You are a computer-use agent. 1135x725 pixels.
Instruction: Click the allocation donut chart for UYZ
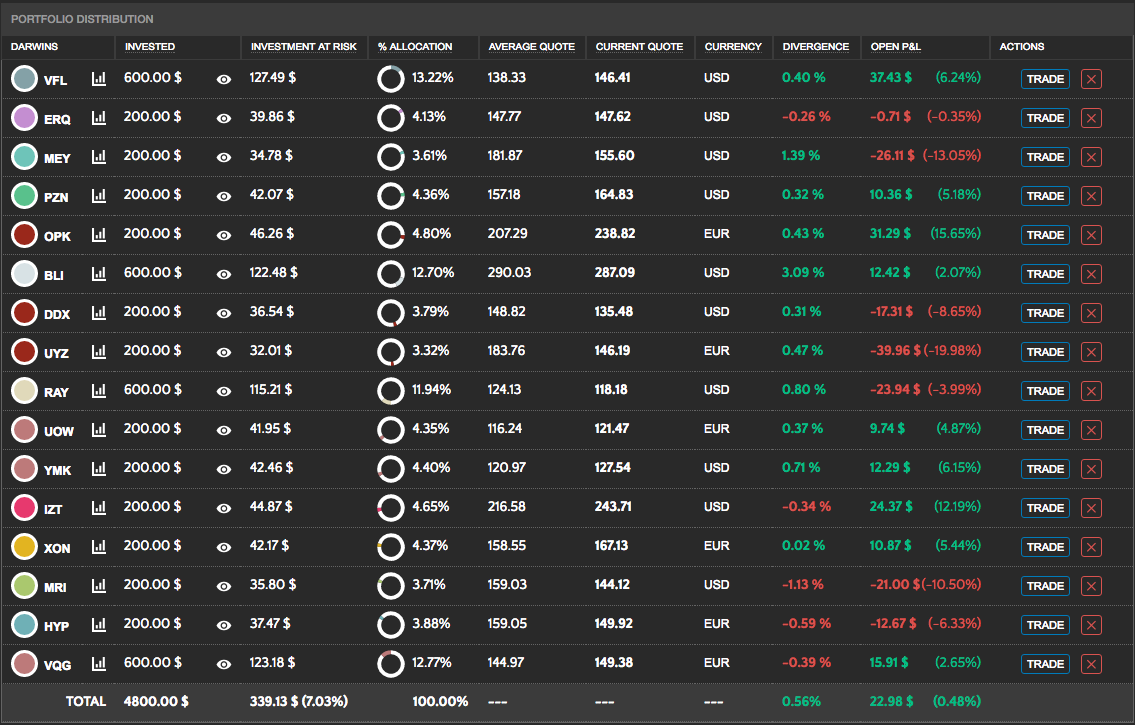click(390, 352)
